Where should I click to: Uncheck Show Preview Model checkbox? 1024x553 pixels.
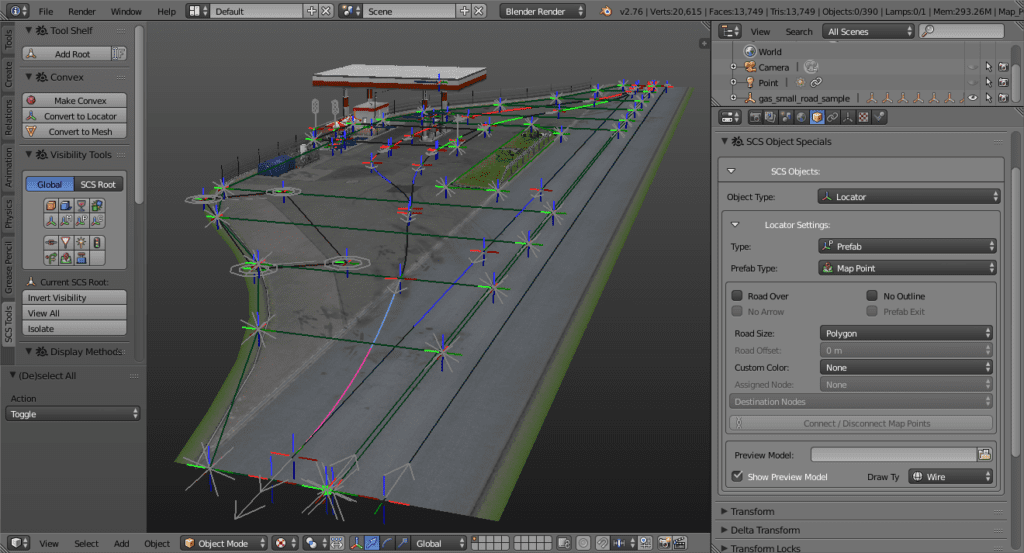pos(738,477)
